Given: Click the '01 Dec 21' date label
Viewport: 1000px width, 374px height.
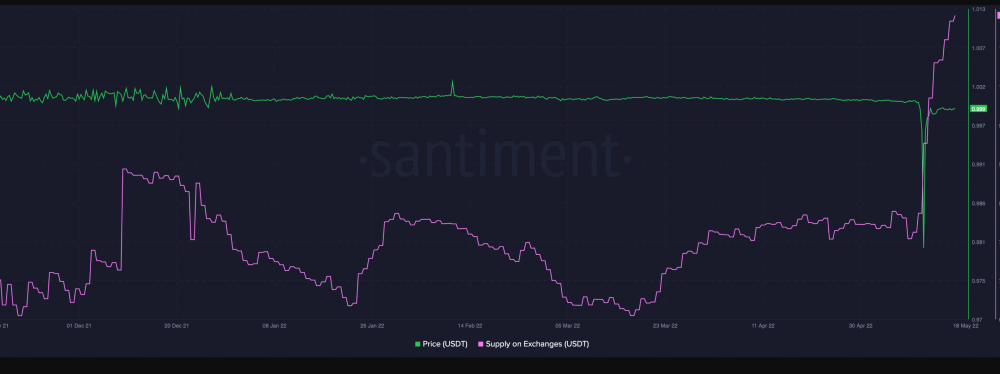Looking at the screenshot, I should [x=79, y=325].
